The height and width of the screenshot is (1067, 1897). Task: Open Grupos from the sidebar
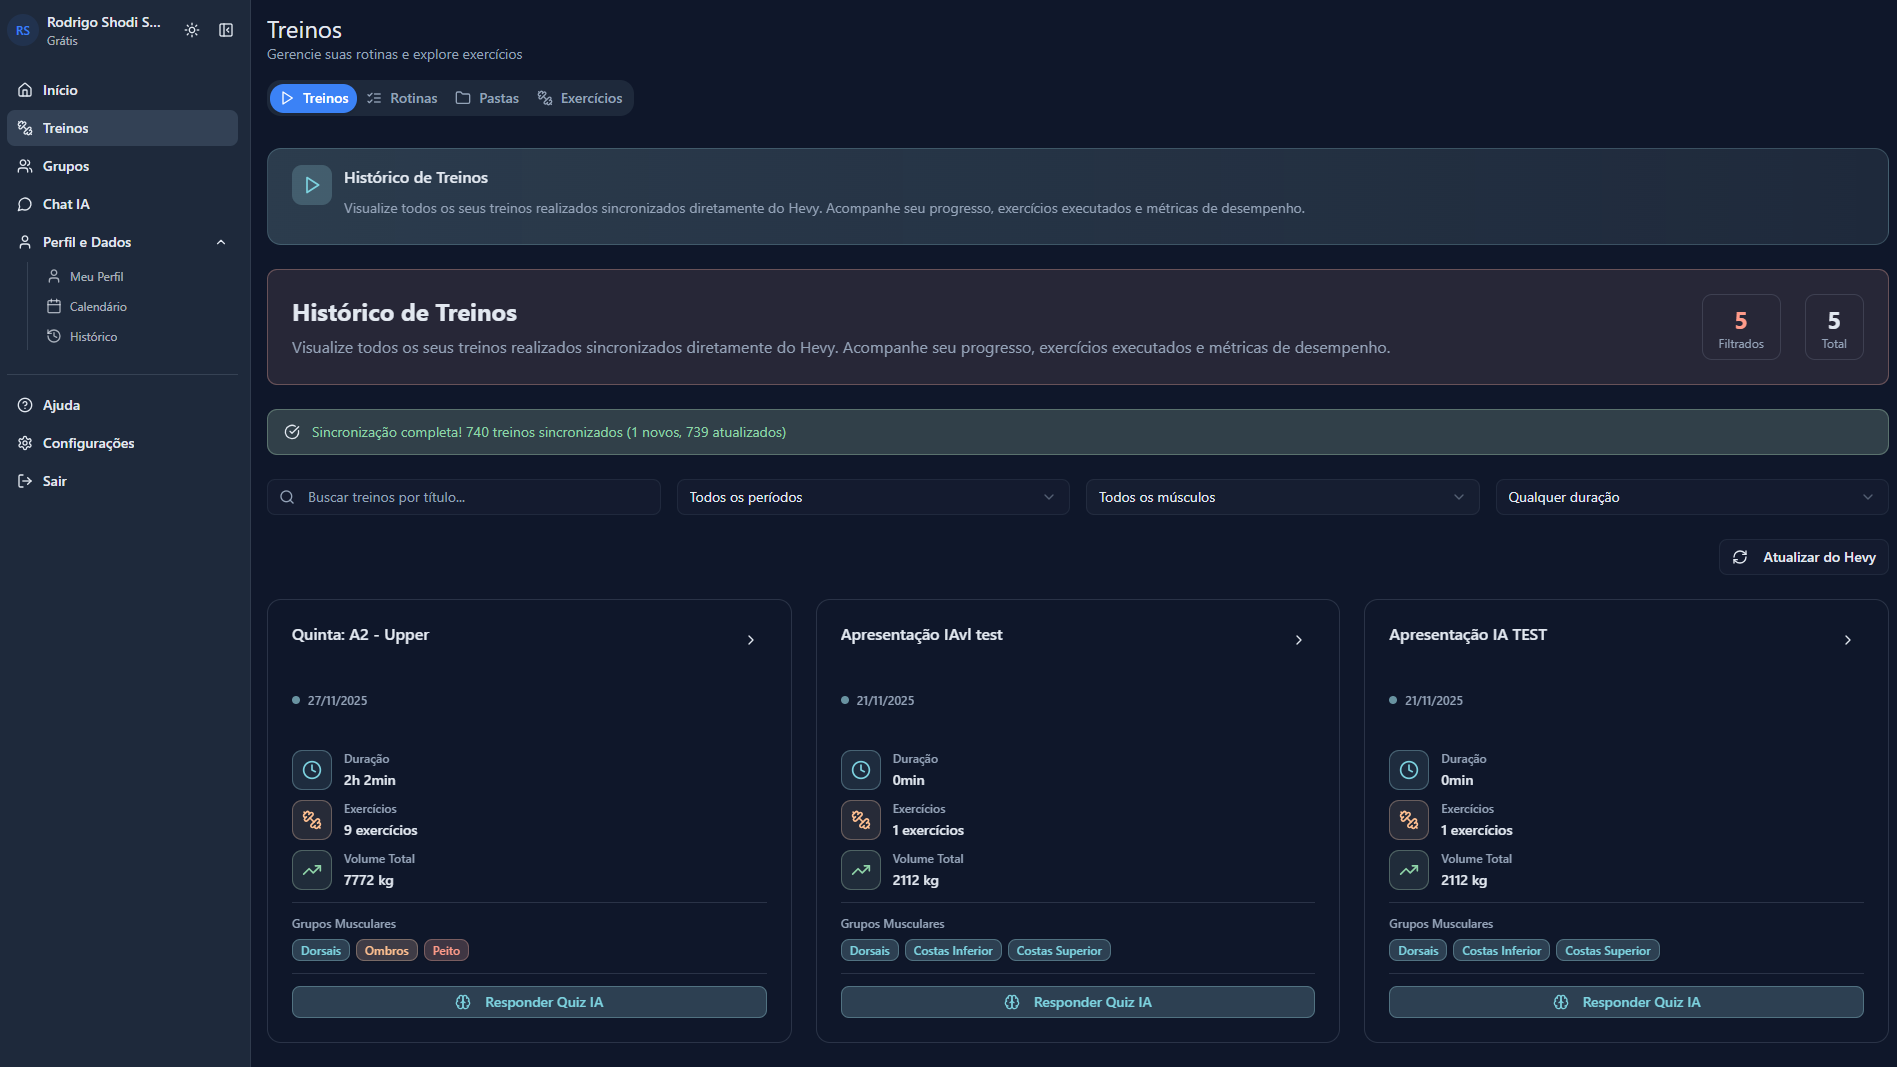(66, 166)
